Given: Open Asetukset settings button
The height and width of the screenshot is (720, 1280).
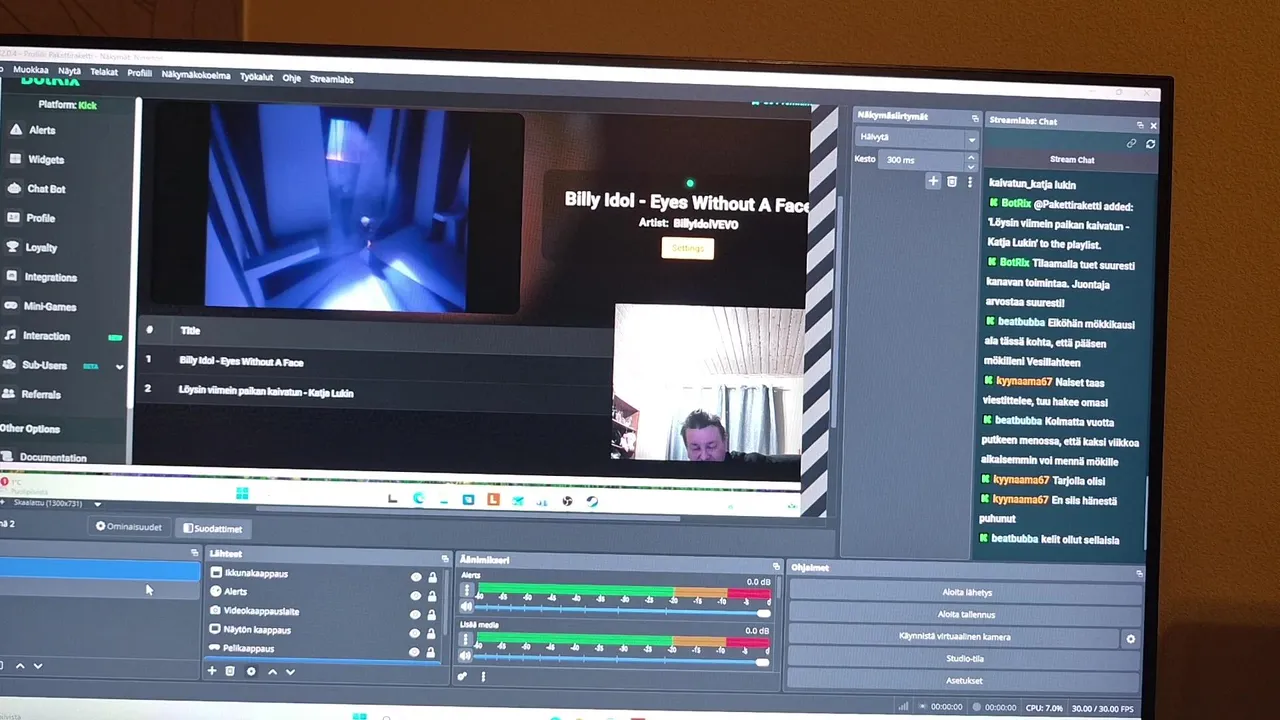Looking at the screenshot, I should click(965, 681).
